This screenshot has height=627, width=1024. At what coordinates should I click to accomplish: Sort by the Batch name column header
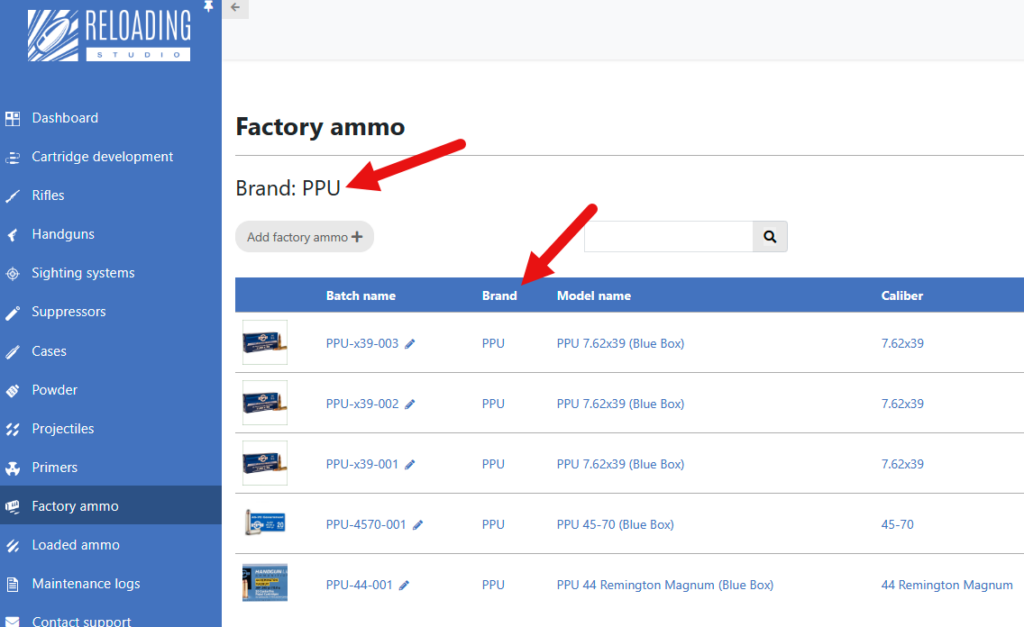coord(361,296)
